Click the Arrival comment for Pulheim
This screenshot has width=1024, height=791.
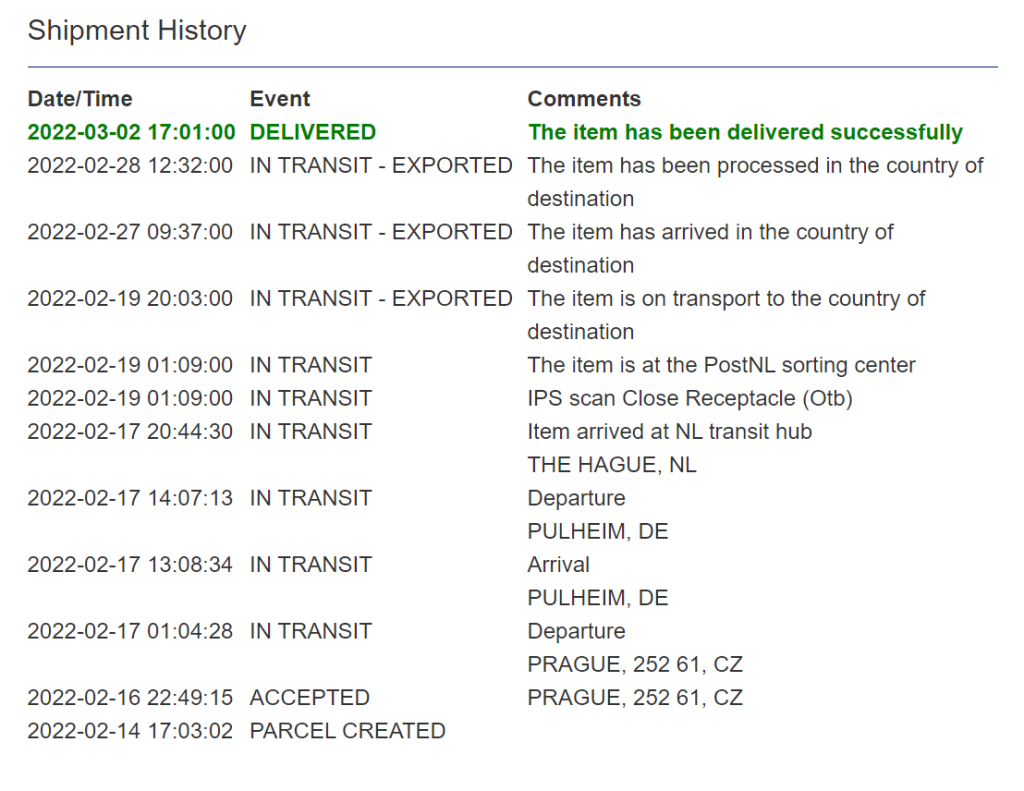(558, 565)
